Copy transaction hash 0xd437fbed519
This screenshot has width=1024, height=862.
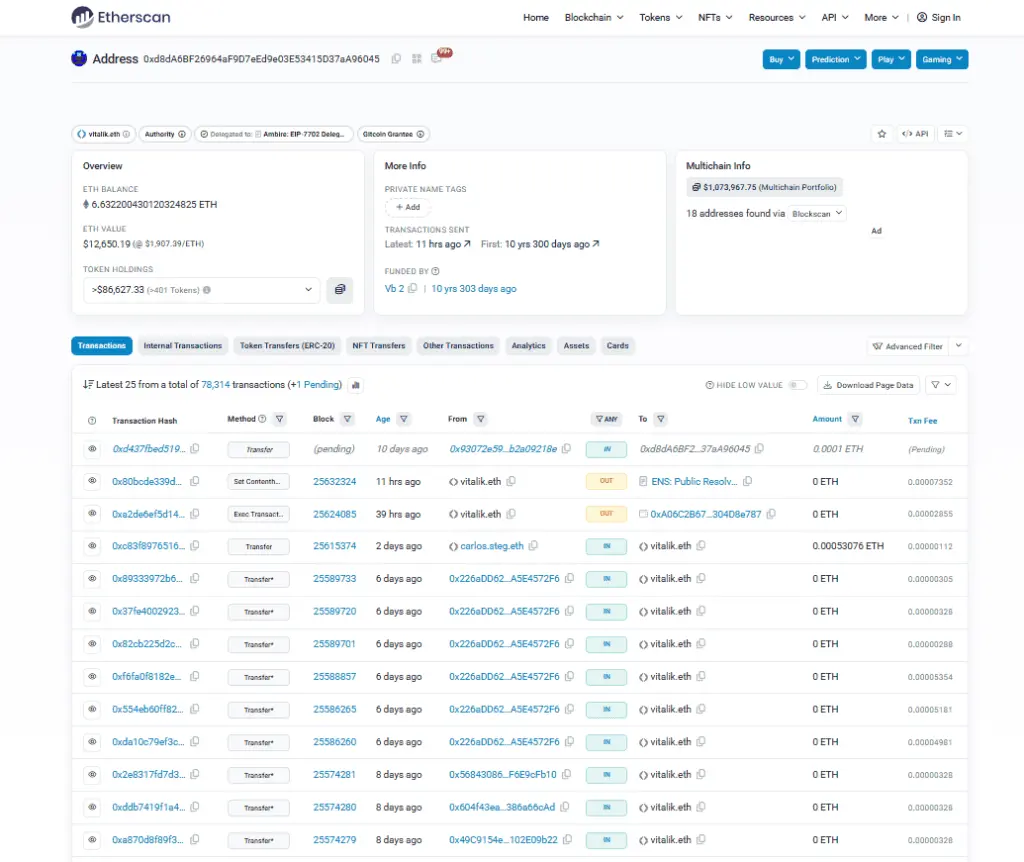point(195,449)
